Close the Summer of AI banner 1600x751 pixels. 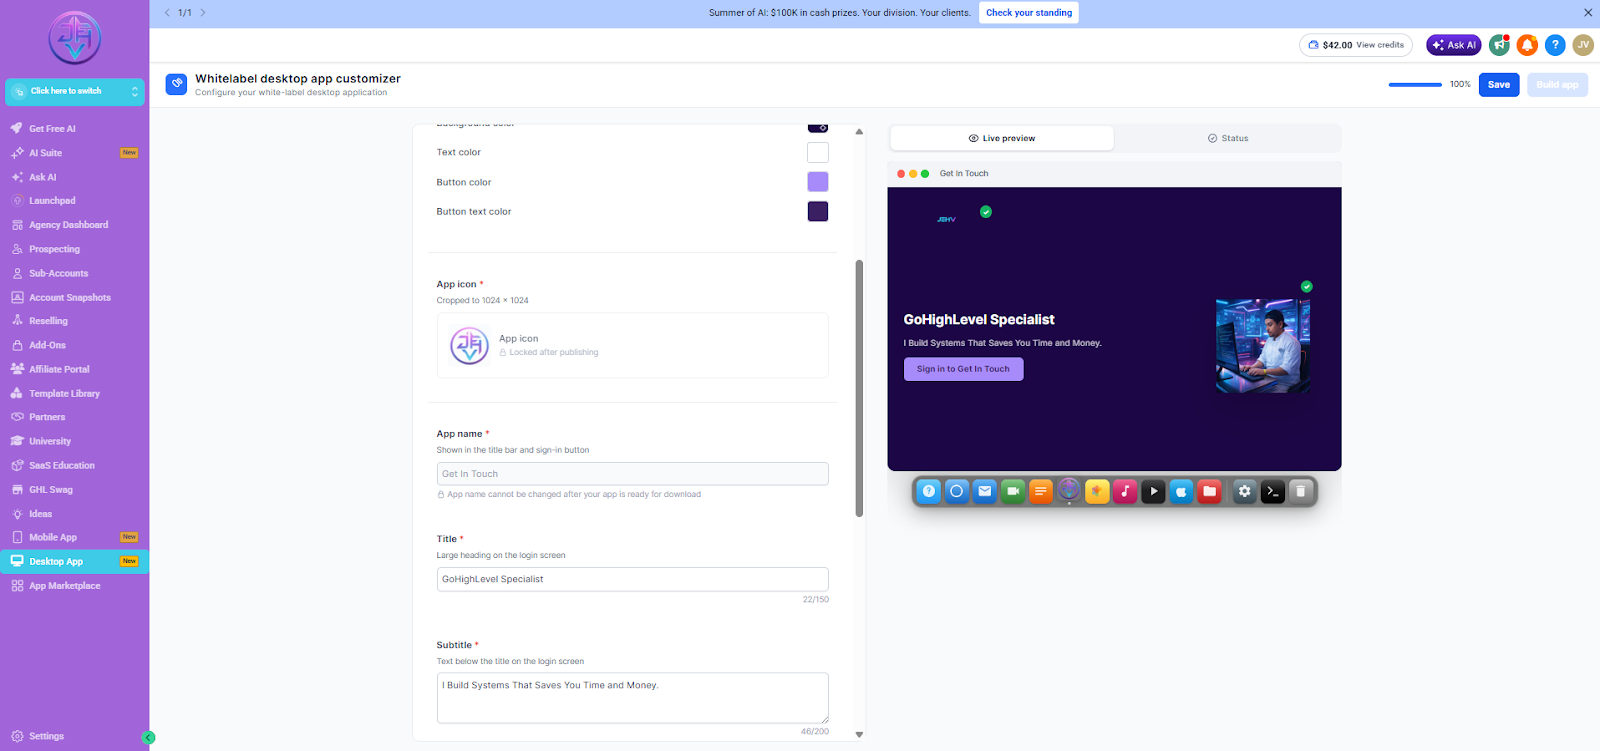(1588, 13)
